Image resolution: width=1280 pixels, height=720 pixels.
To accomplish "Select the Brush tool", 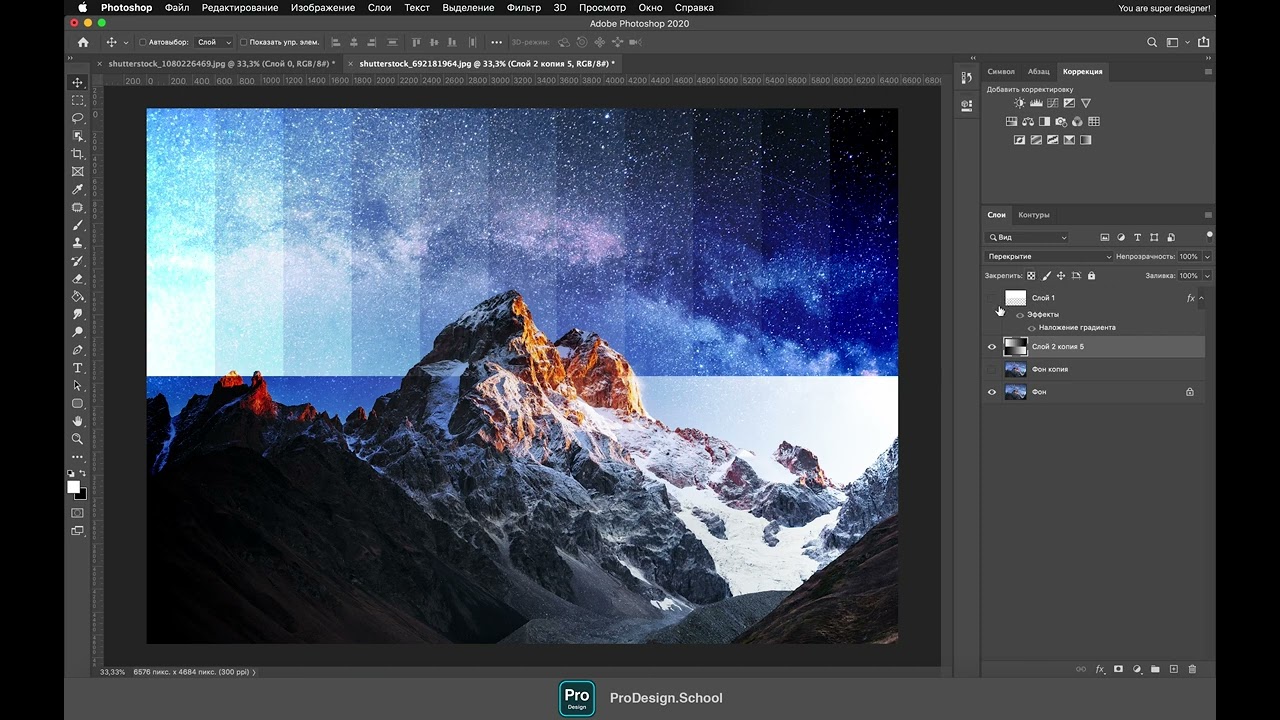I will pos(78,225).
